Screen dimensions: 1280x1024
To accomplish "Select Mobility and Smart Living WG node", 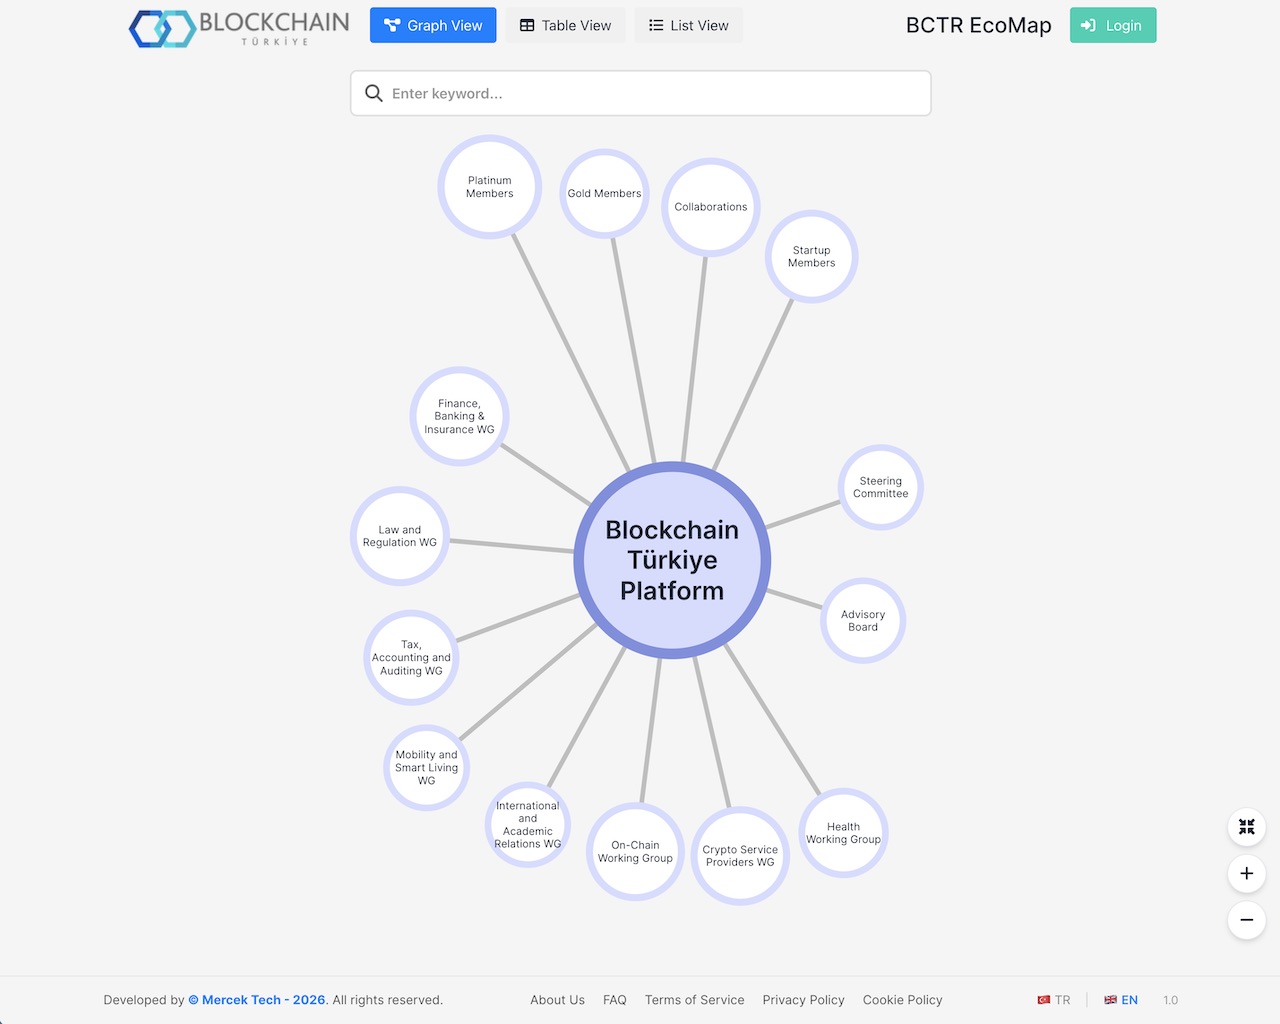I will [427, 768].
